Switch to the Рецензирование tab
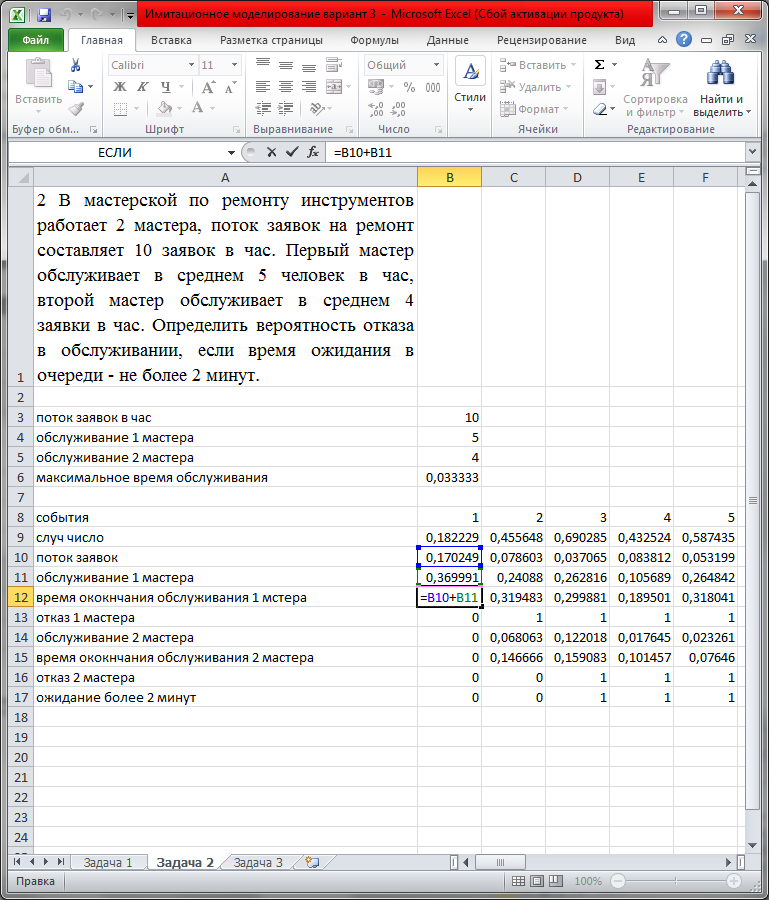The width and height of the screenshot is (769, 900). click(542, 40)
